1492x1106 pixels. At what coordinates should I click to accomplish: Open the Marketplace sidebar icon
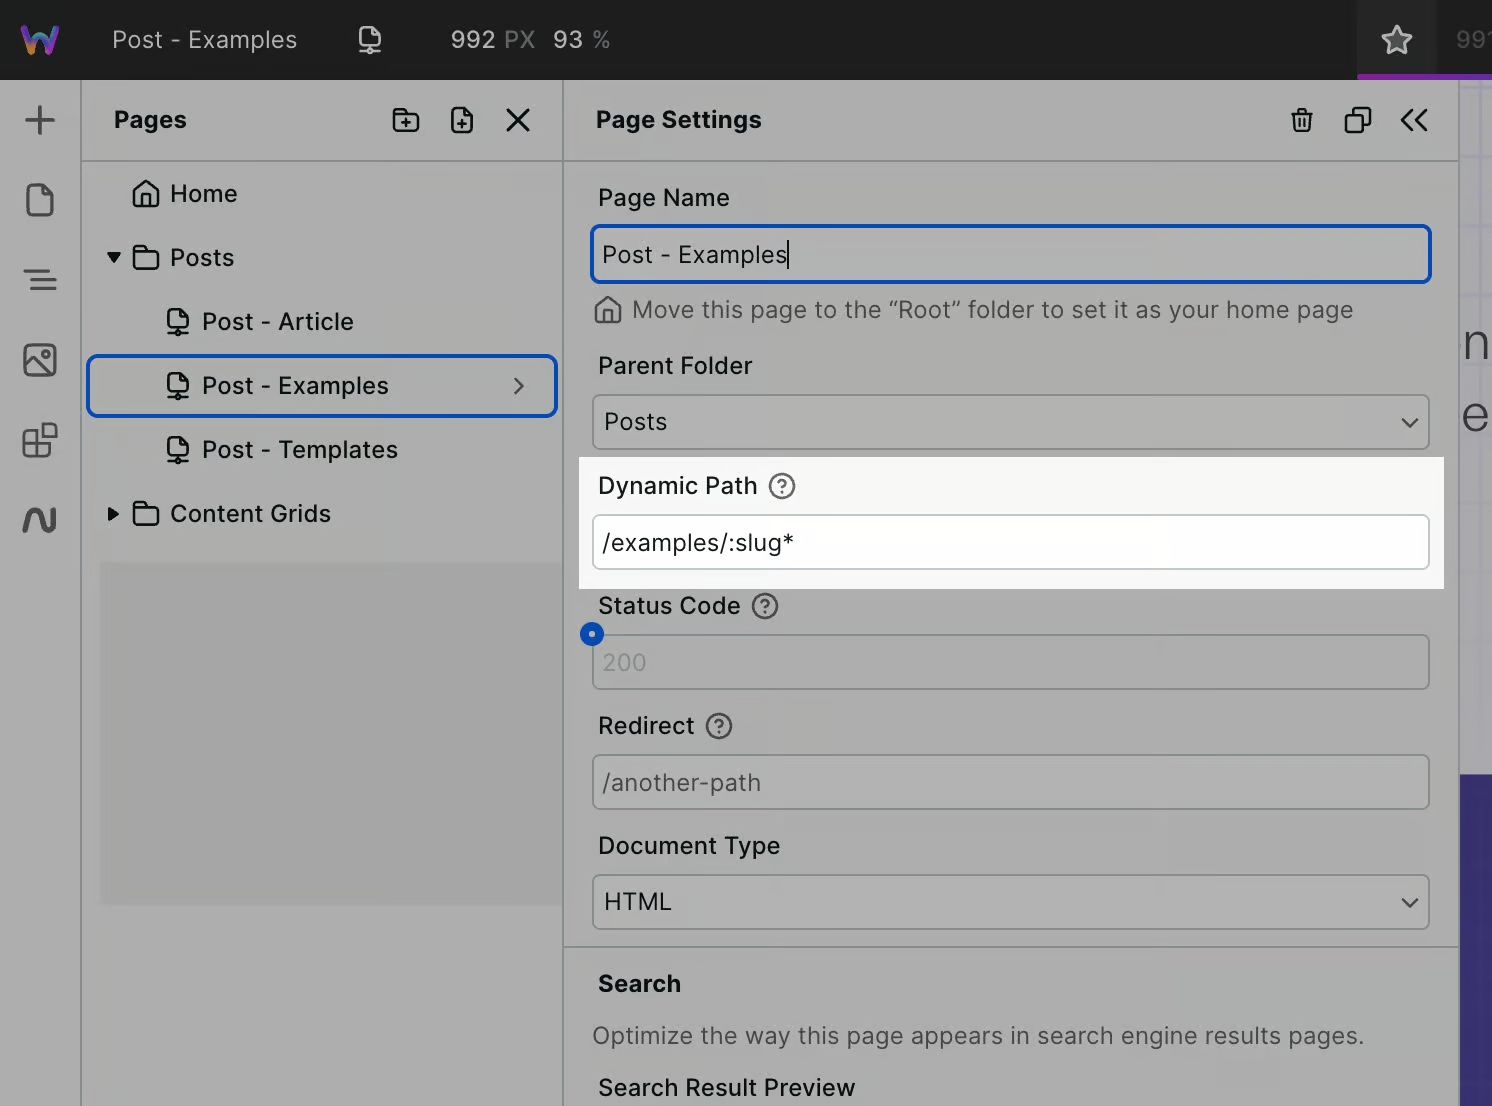click(x=40, y=440)
